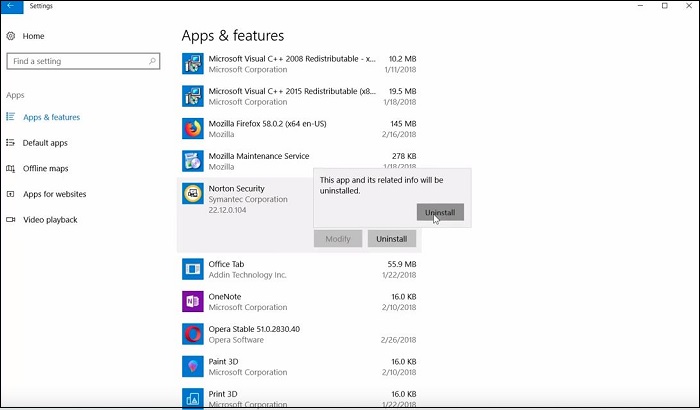Open the Home settings page

33,36
